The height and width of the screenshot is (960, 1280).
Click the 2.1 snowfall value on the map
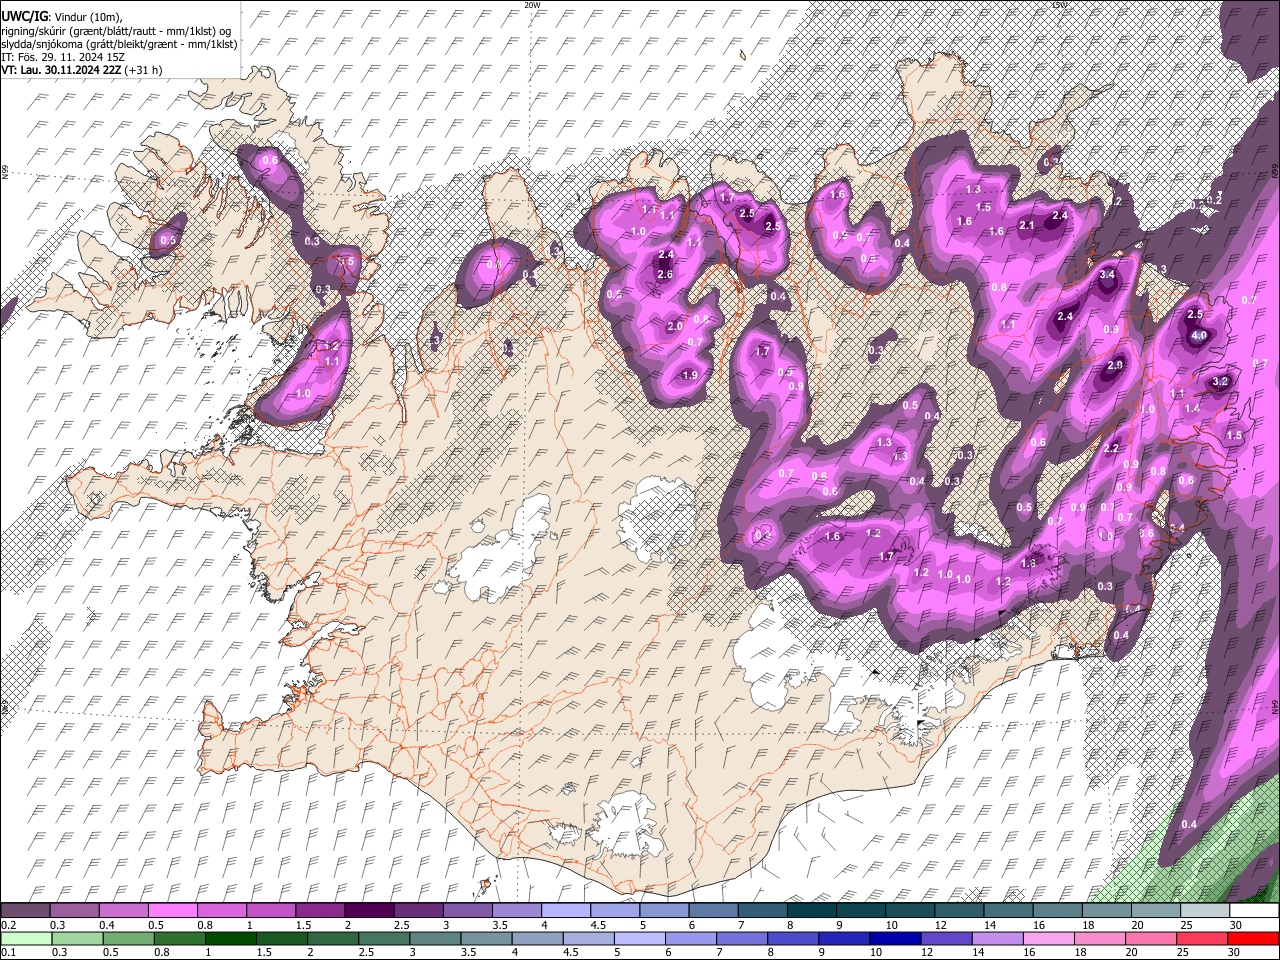click(x=1026, y=226)
